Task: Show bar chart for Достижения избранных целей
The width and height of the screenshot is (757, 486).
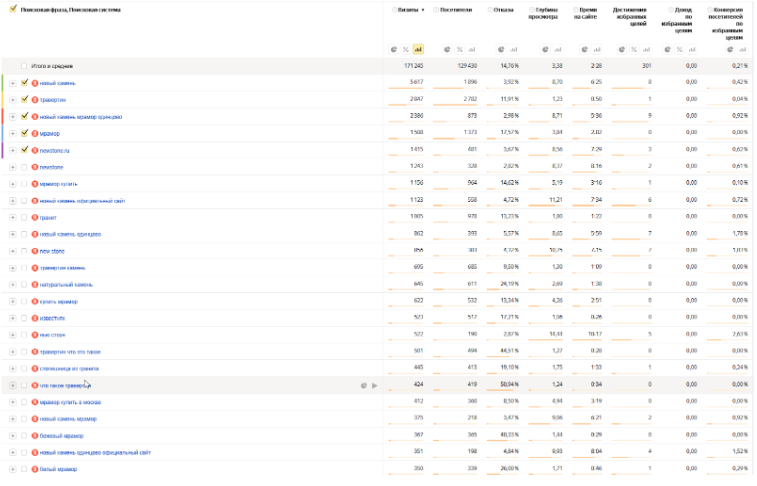Action: pyautogui.click(x=646, y=49)
